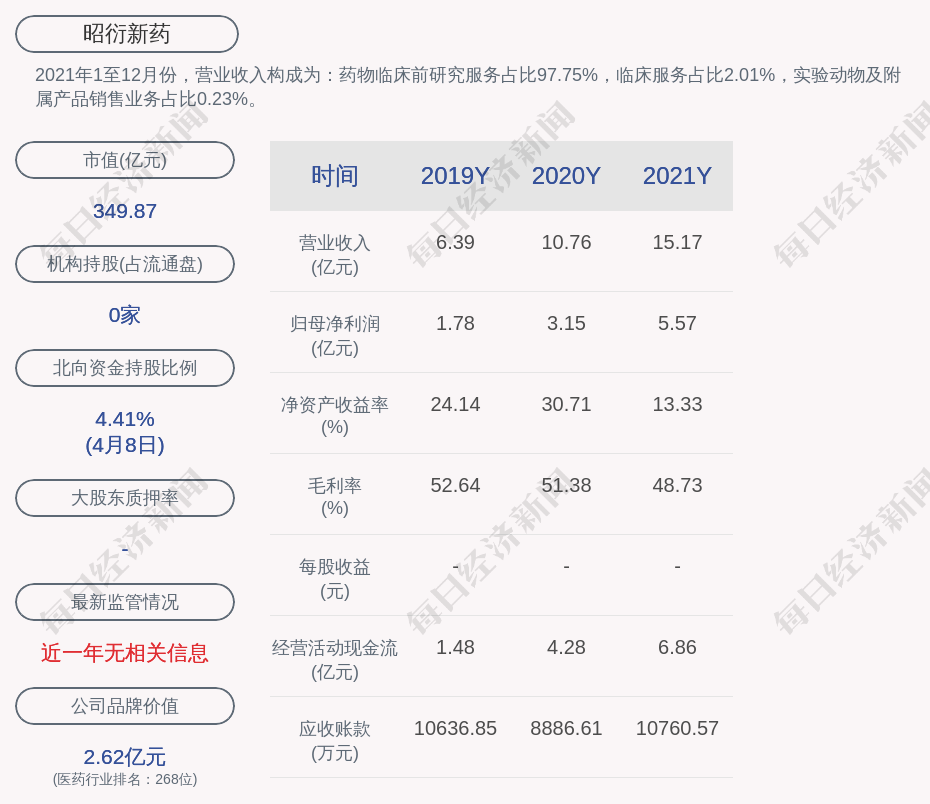Screen dimensions: 930x804
Task: Click the 市值(亿元) label pill
Action: pos(125,160)
